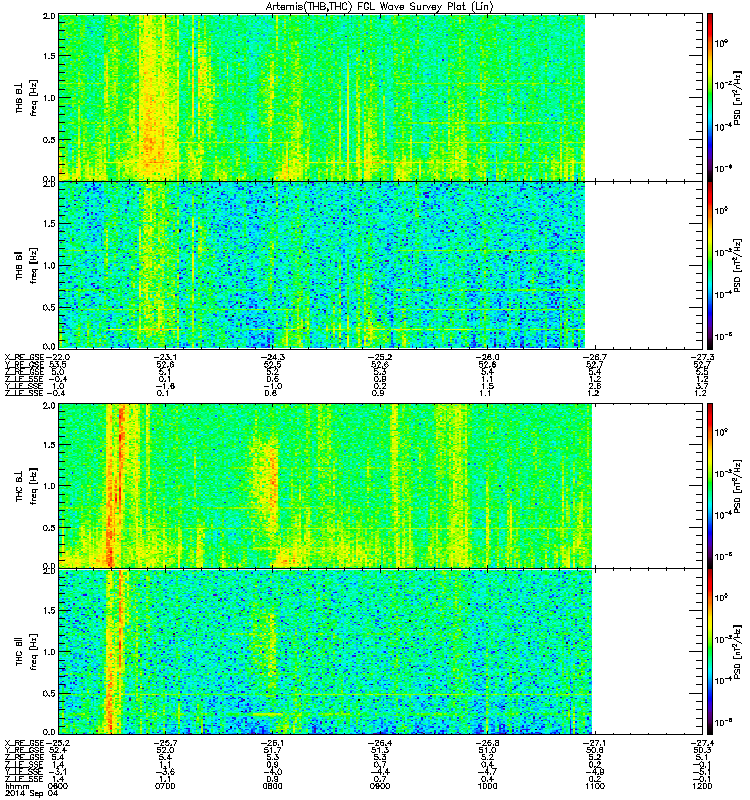
Task: Click the THB X_RE_GSE value '-27.3'
Action: [702, 357]
